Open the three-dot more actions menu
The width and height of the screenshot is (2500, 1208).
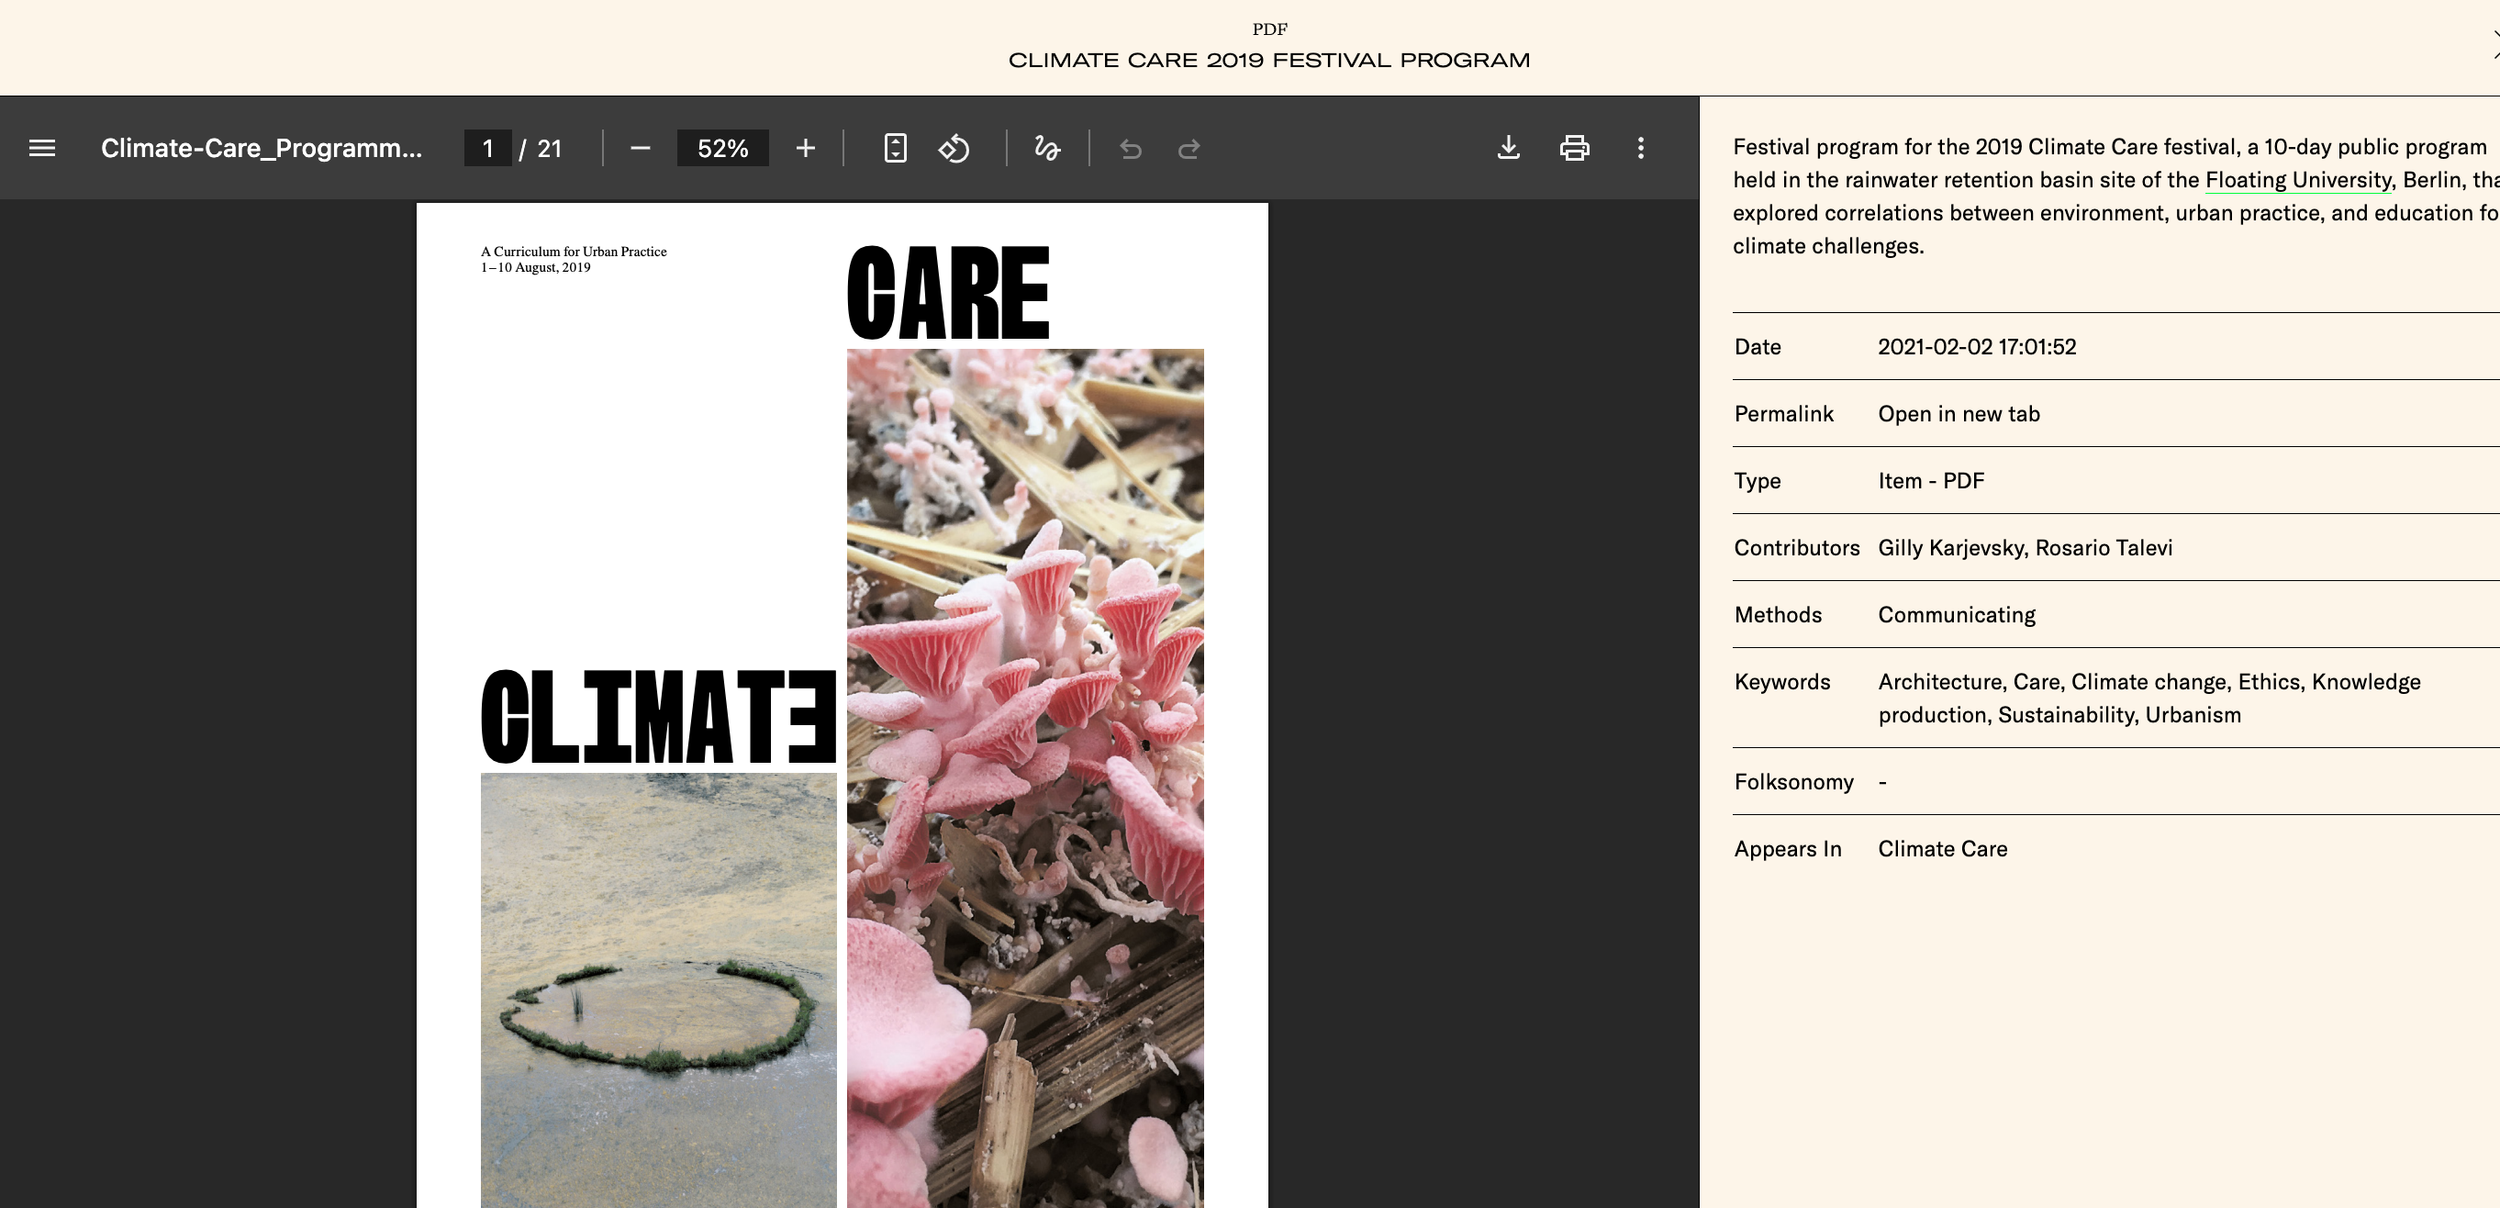(x=1641, y=148)
